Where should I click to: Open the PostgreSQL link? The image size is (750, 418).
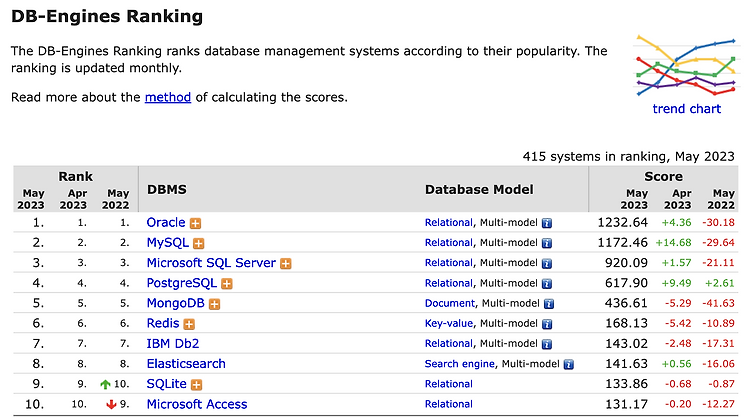pos(182,283)
